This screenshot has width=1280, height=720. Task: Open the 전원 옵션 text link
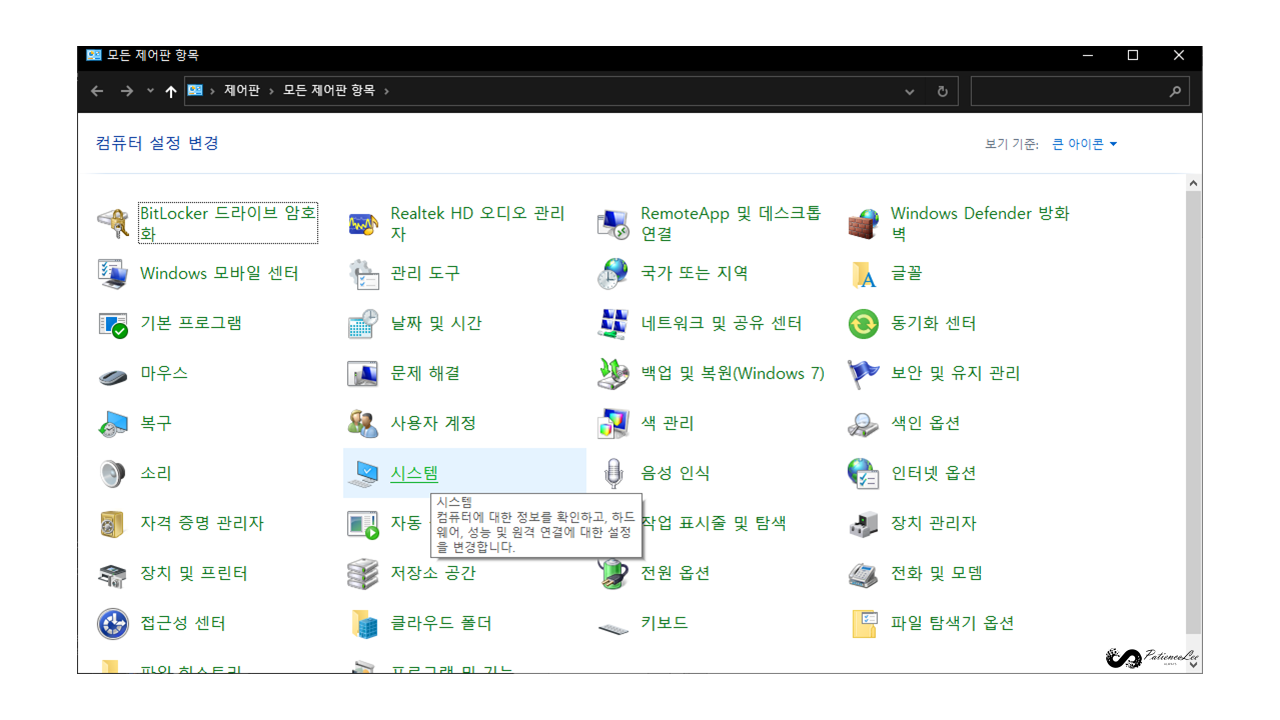(x=675, y=574)
